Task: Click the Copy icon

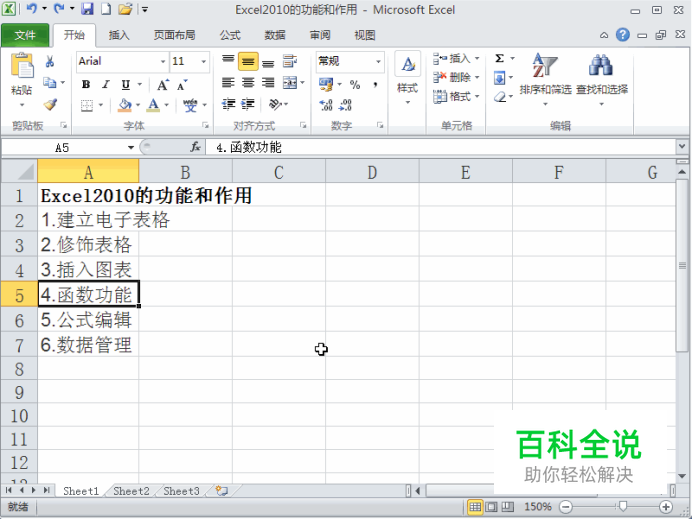Action: (49, 83)
